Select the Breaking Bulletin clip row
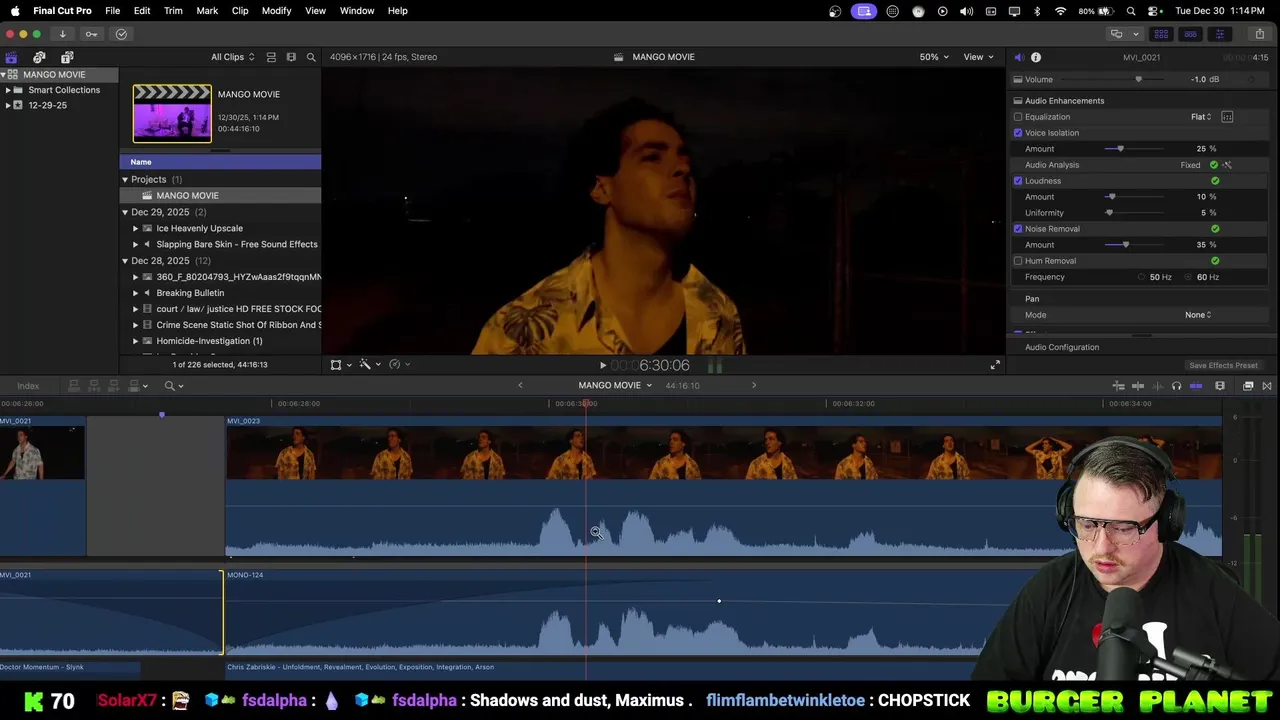1280x720 pixels. tap(220, 293)
